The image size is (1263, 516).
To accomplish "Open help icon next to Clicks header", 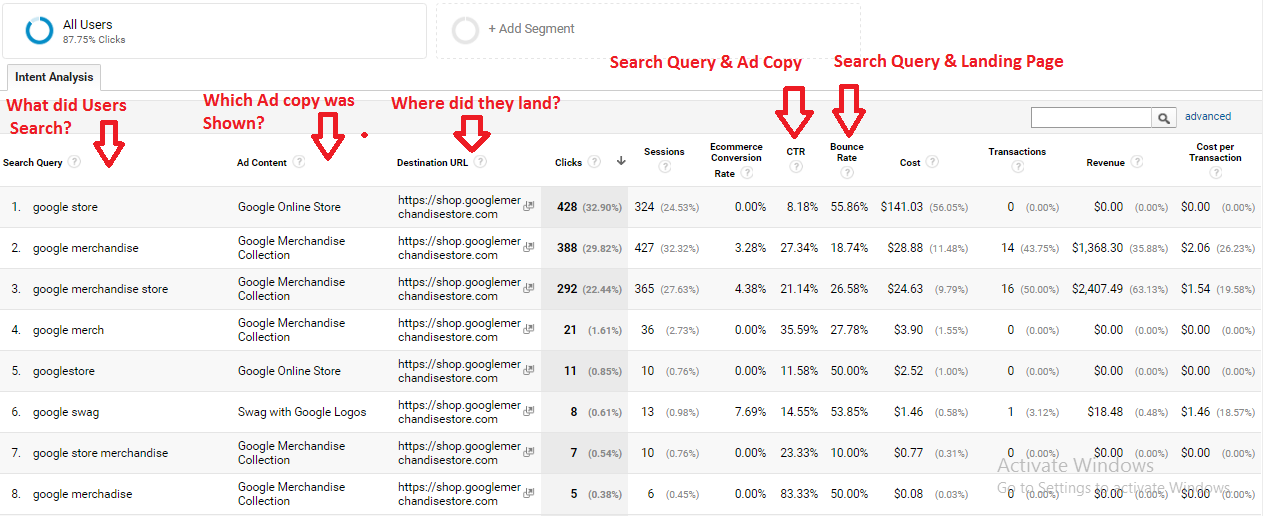I will (595, 162).
